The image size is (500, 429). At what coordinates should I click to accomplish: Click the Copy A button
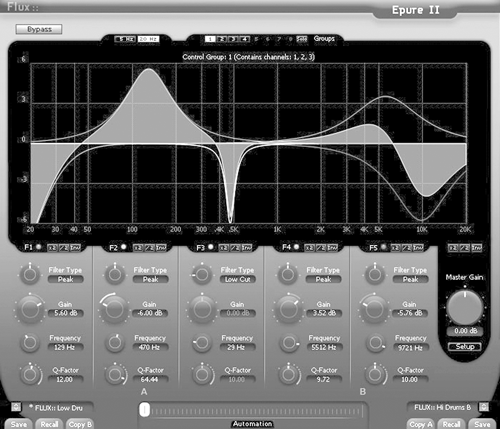421,424
